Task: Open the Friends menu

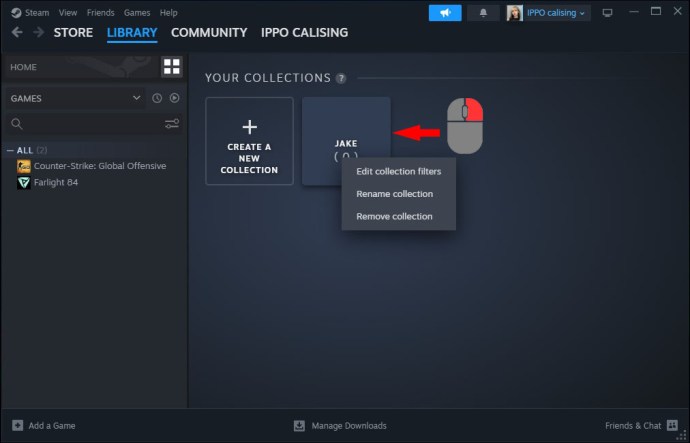Action: click(100, 13)
